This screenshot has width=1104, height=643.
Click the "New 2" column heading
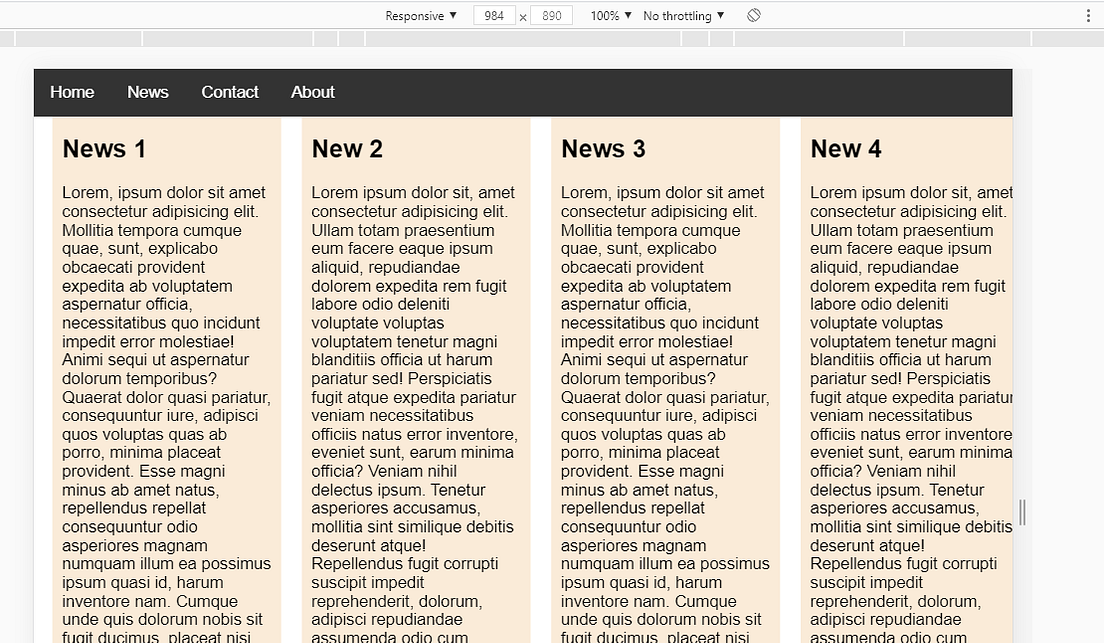click(x=347, y=148)
